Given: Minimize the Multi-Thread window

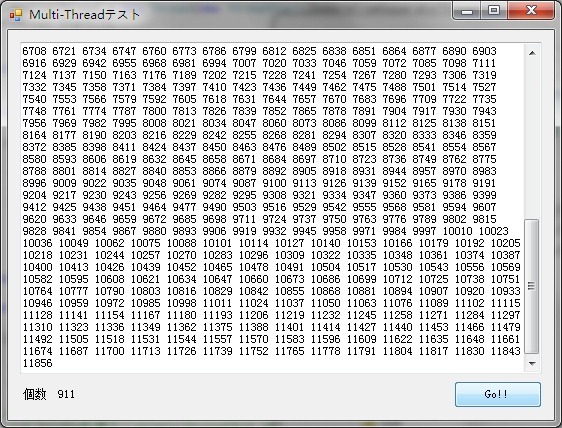Looking at the screenshot, I should click(467, 11).
